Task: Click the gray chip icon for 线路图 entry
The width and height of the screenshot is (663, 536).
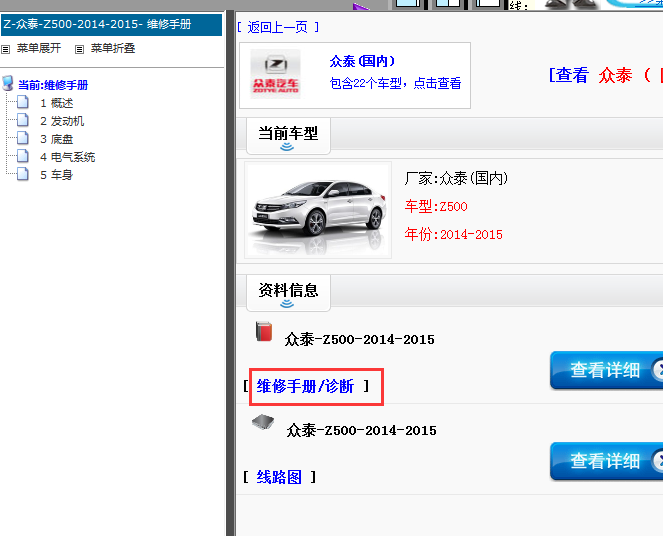Action: [263, 422]
